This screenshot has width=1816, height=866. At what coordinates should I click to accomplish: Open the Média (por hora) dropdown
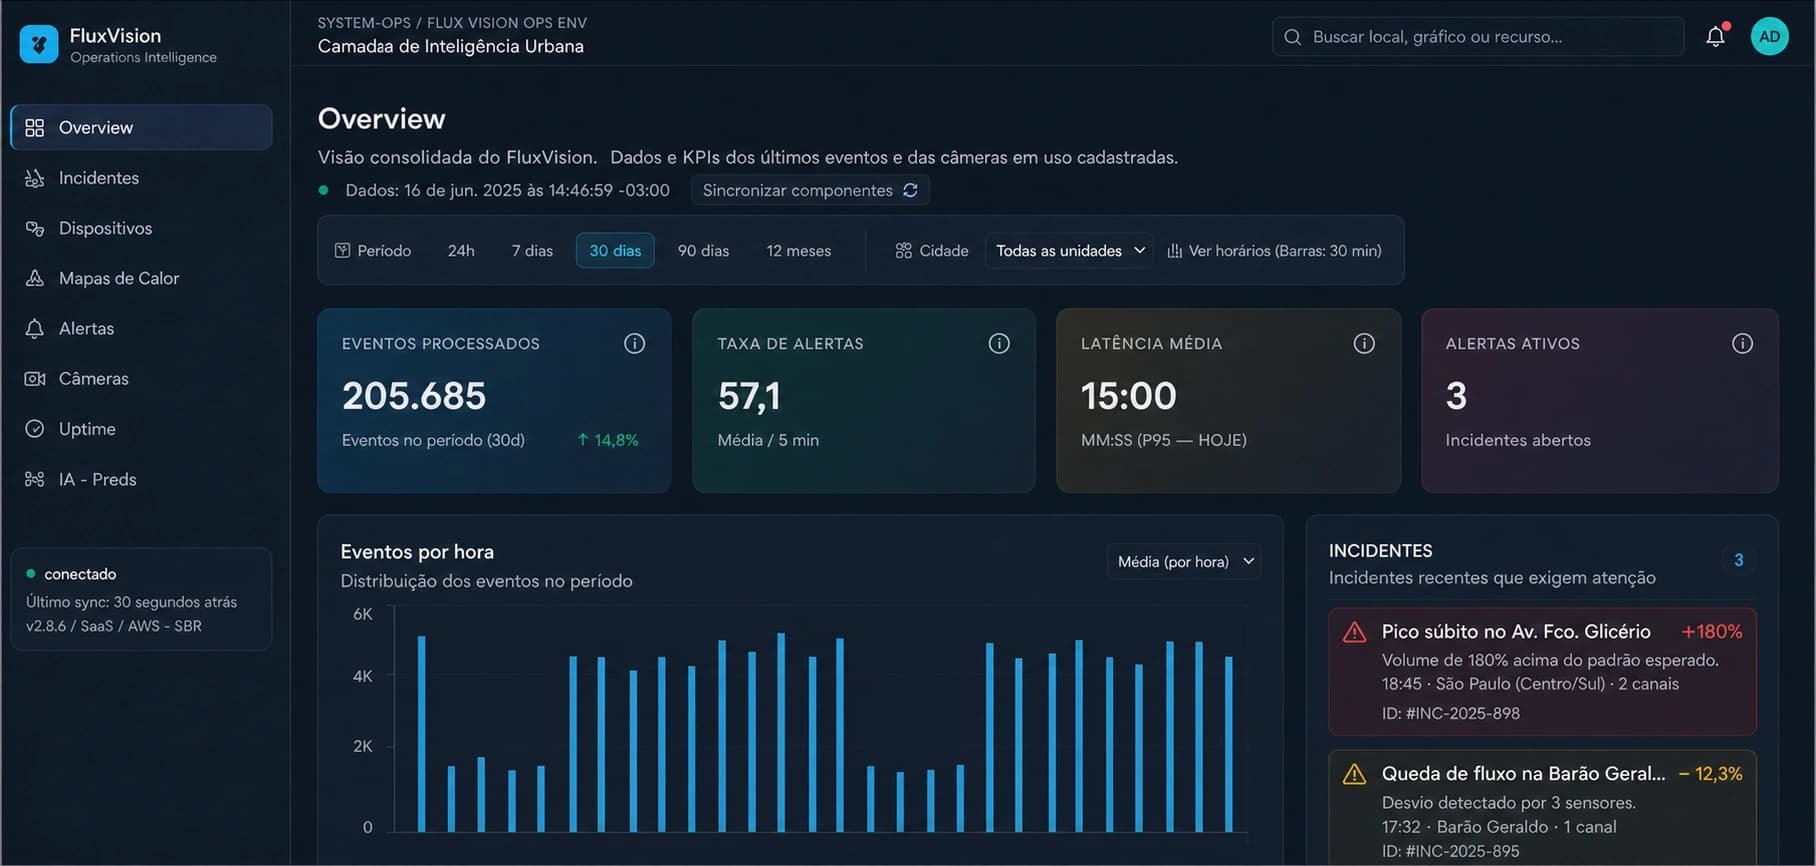pos(1184,562)
